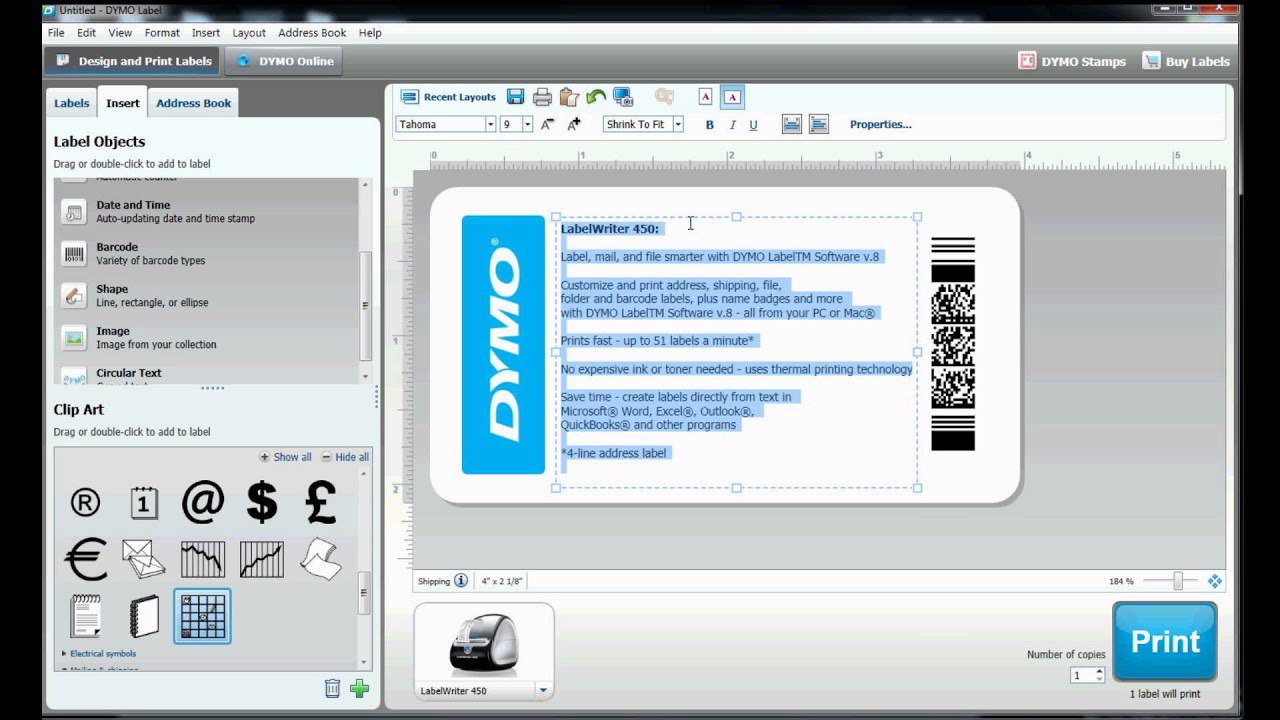This screenshot has width=1280, height=720.
Task: Open the LabelWriter 450 printer dropdown
Action: 543,690
